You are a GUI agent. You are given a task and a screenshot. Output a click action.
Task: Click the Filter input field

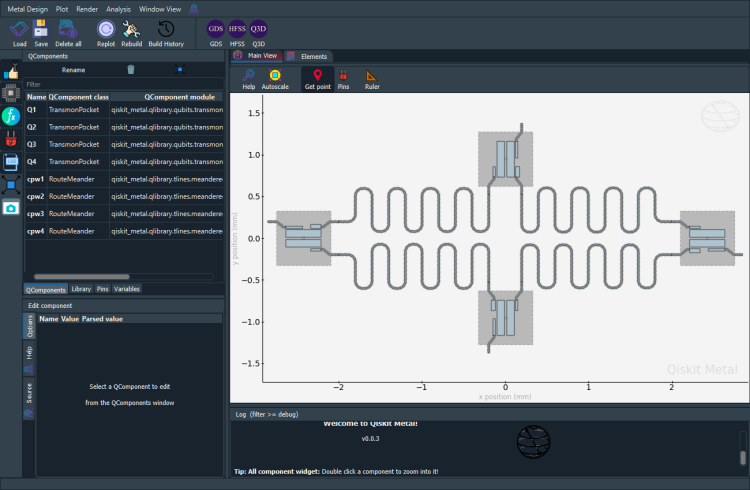pos(123,84)
